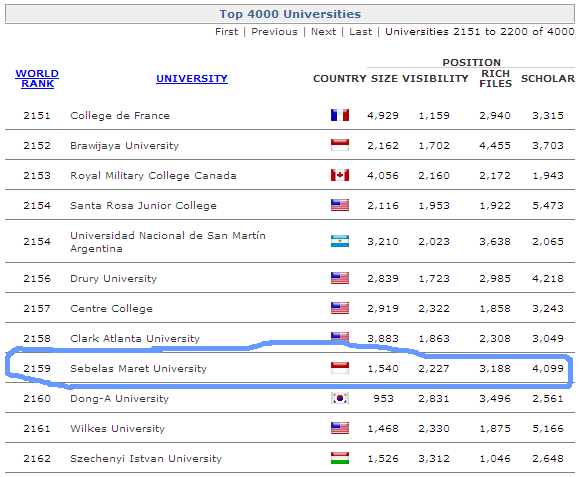Sort by the WORLD RANK column header
The width and height of the screenshot is (583, 477).
(x=37, y=79)
